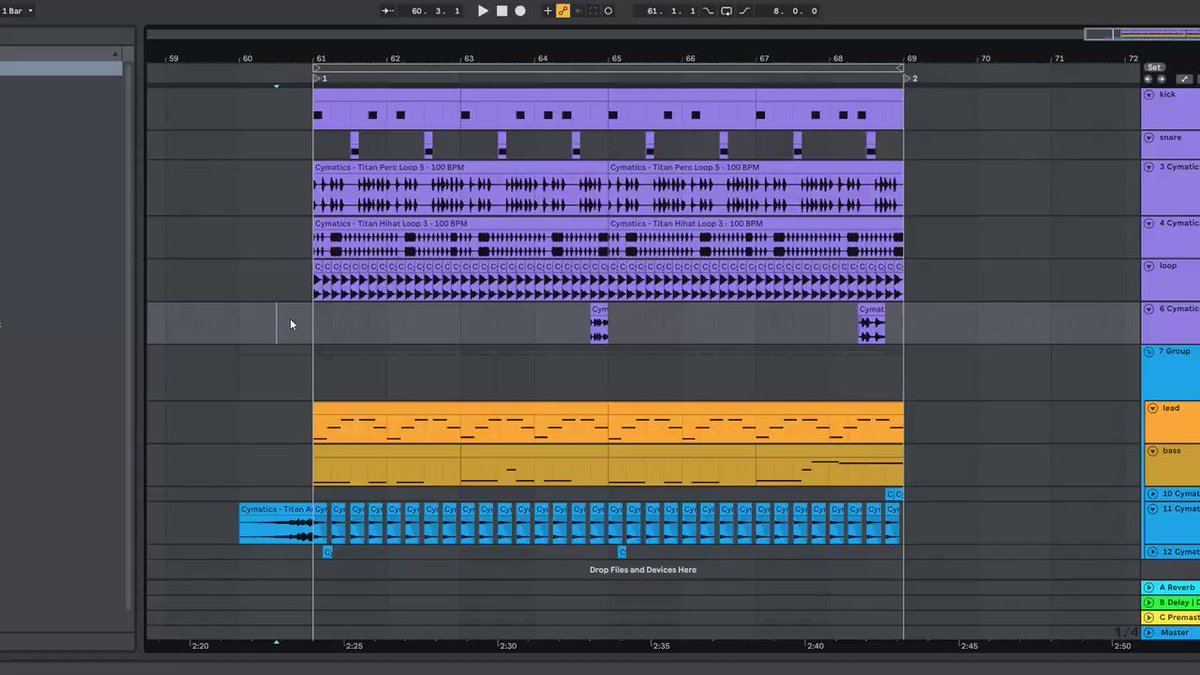Fold the kick track
The height and width of the screenshot is (675, 1200).
1149,95
